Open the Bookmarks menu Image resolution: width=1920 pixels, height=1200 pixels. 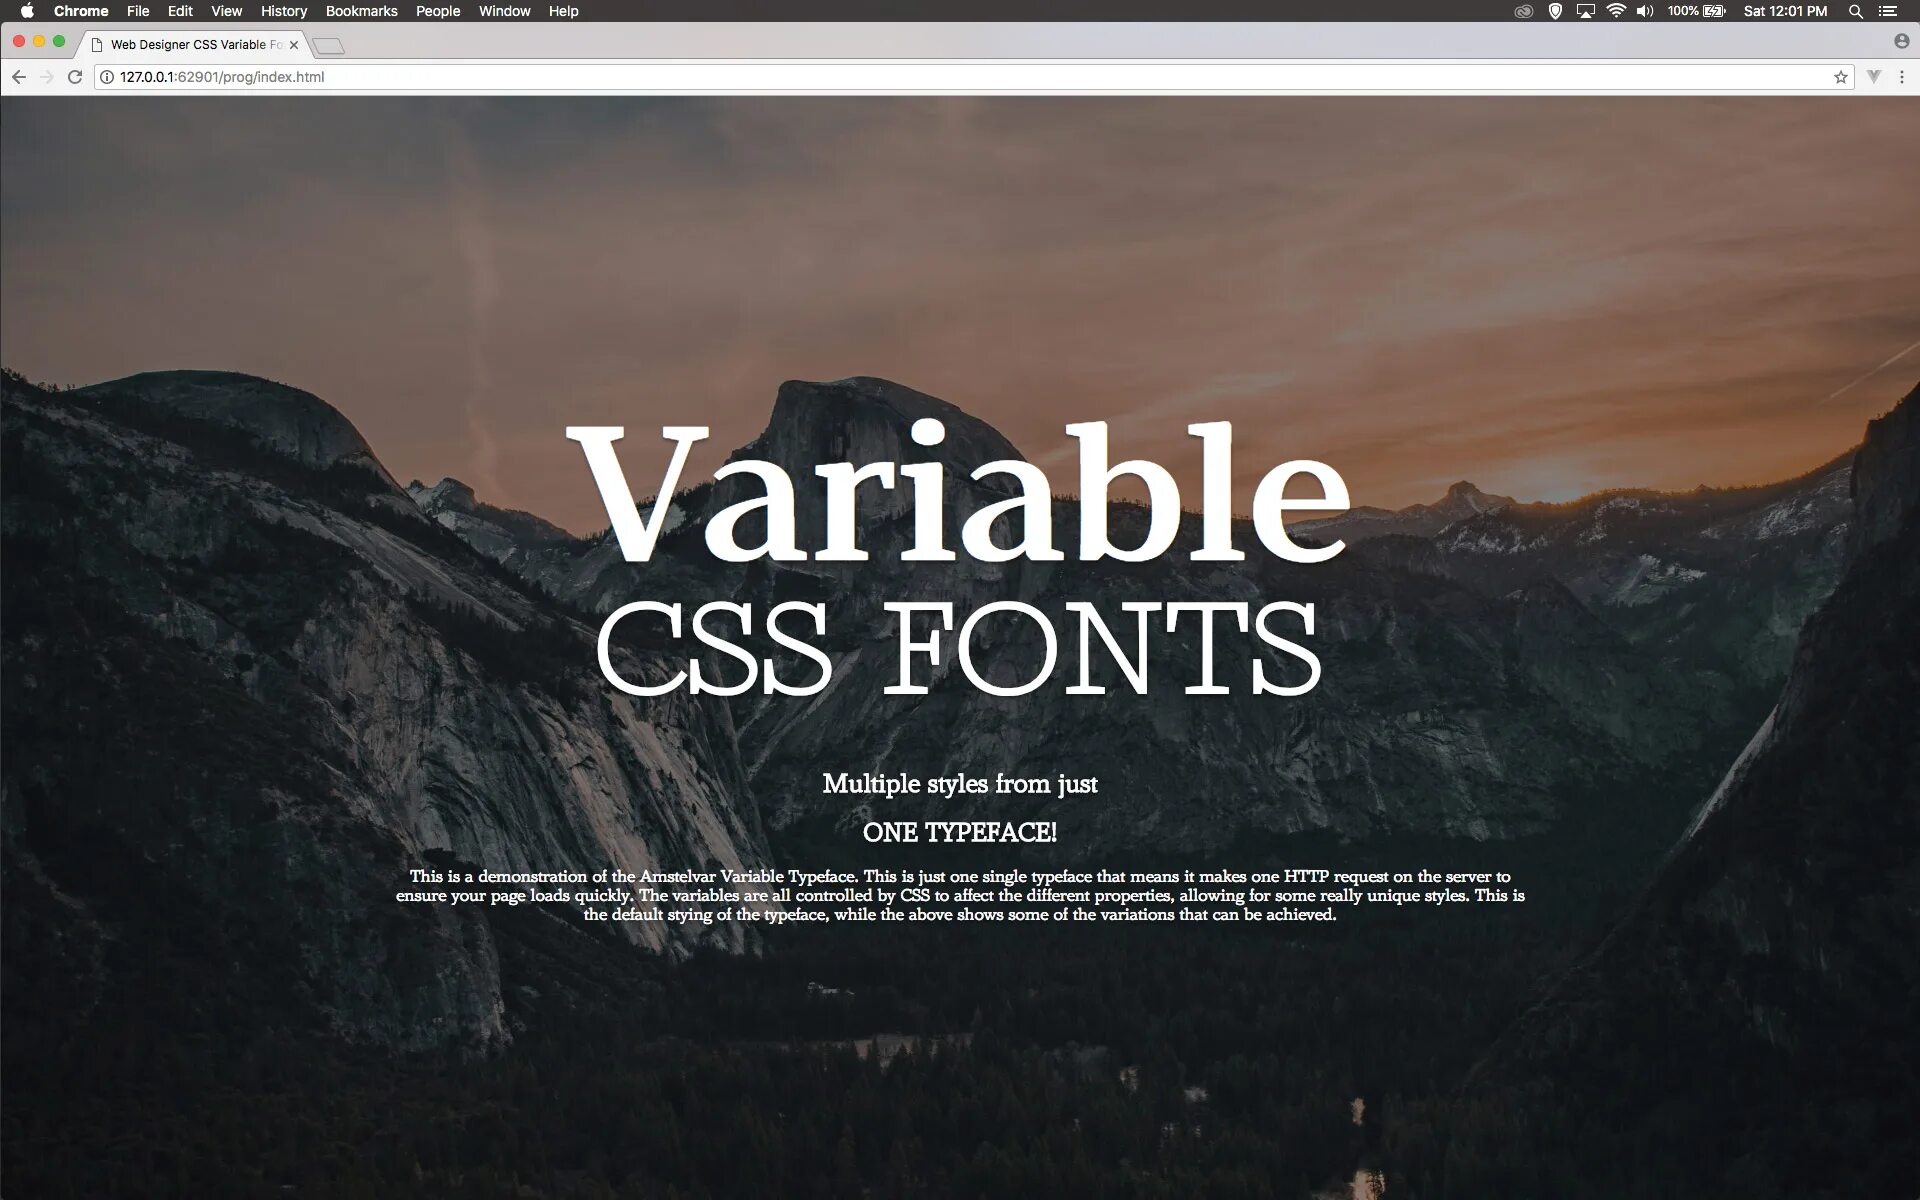[x=361, y=11]
